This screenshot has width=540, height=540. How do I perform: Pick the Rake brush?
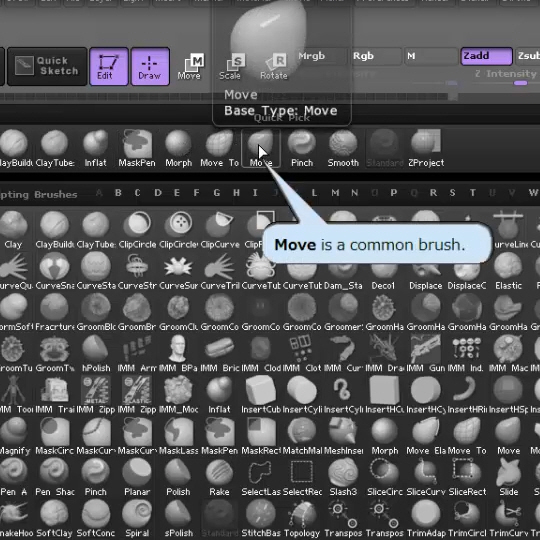click(220, 478)
